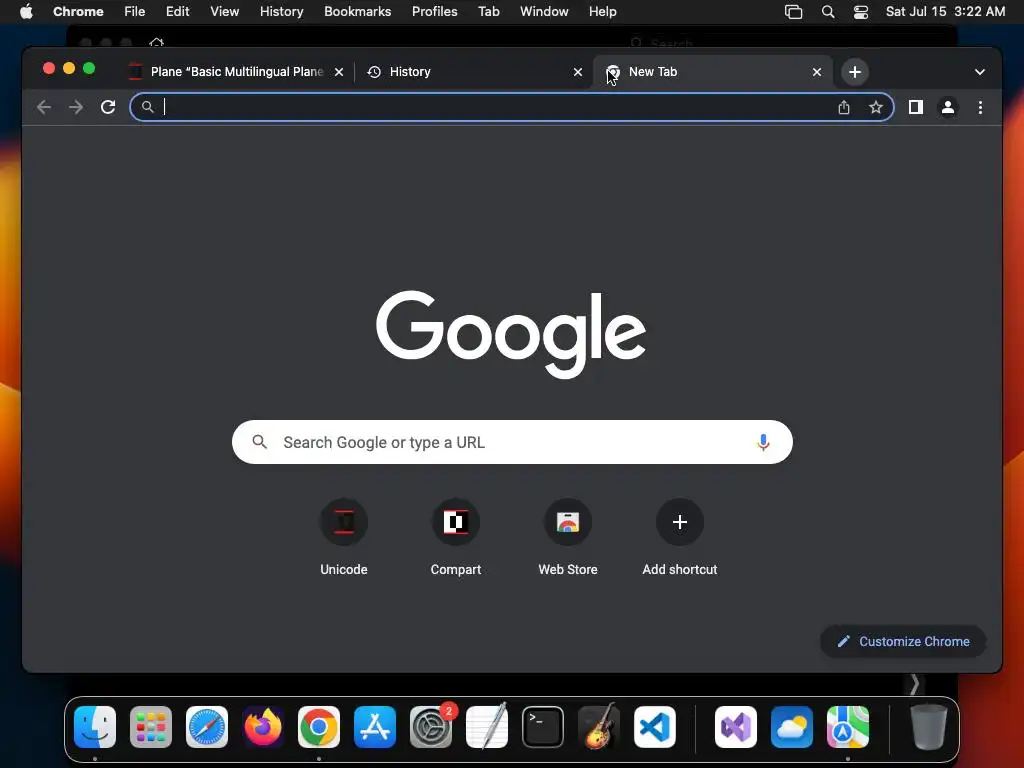Select the New Tab tab
Screen dimensions: 1024x768
tap(712, 72)
